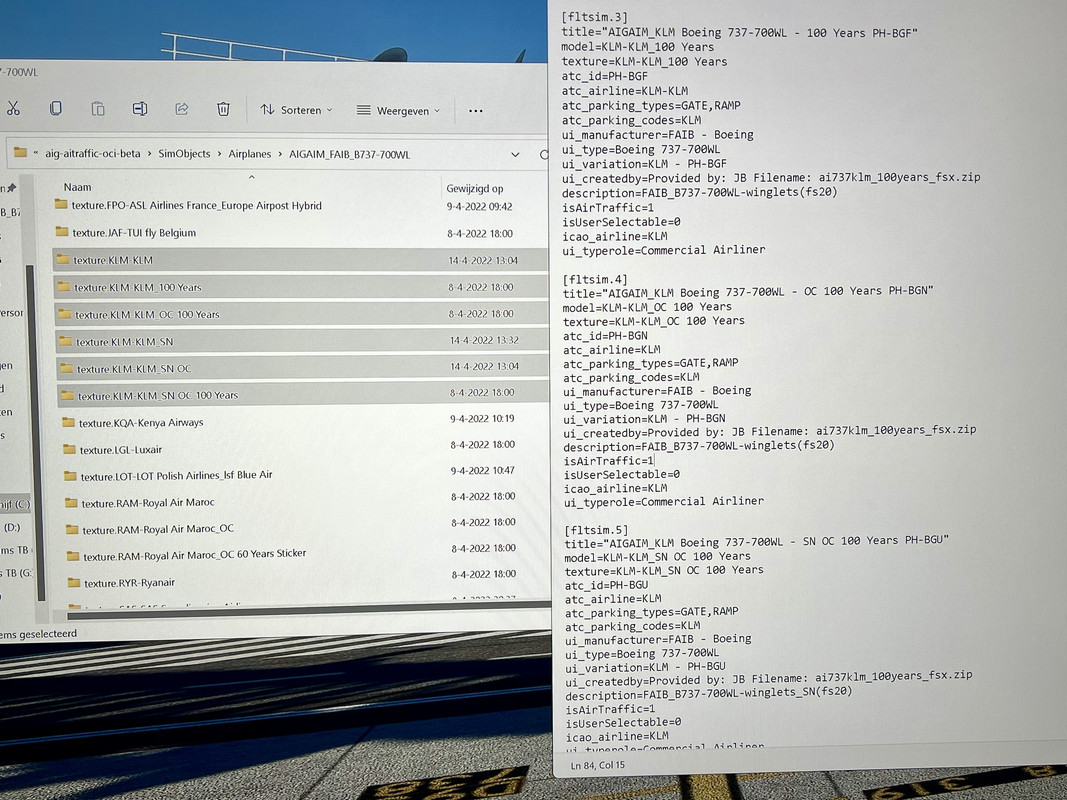Click date 14-4-2022 13:32 of KLM_SN folder

[x=485, y=340]
